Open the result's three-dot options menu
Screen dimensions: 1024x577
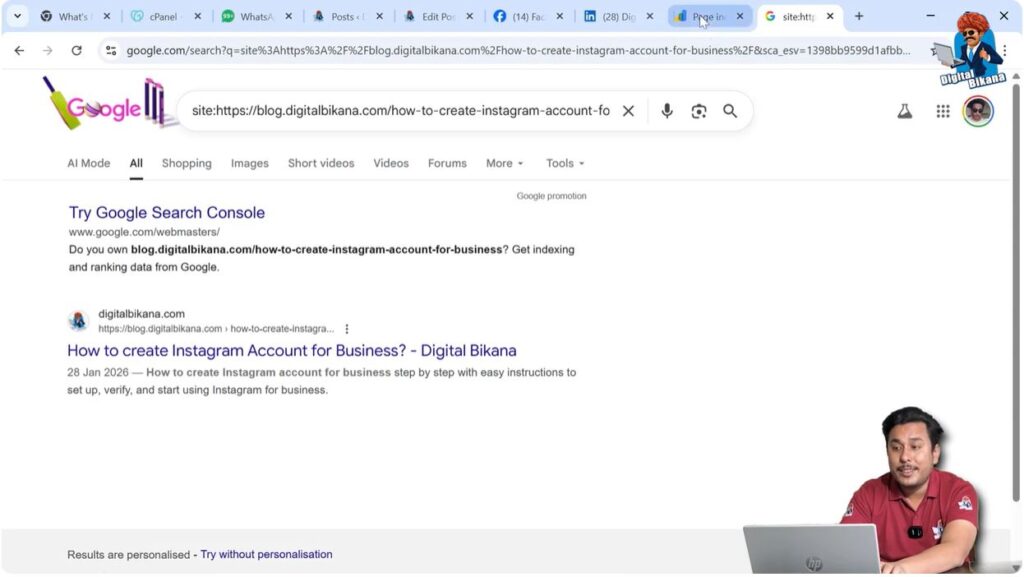pyautogui.click(x=347, y=329)
